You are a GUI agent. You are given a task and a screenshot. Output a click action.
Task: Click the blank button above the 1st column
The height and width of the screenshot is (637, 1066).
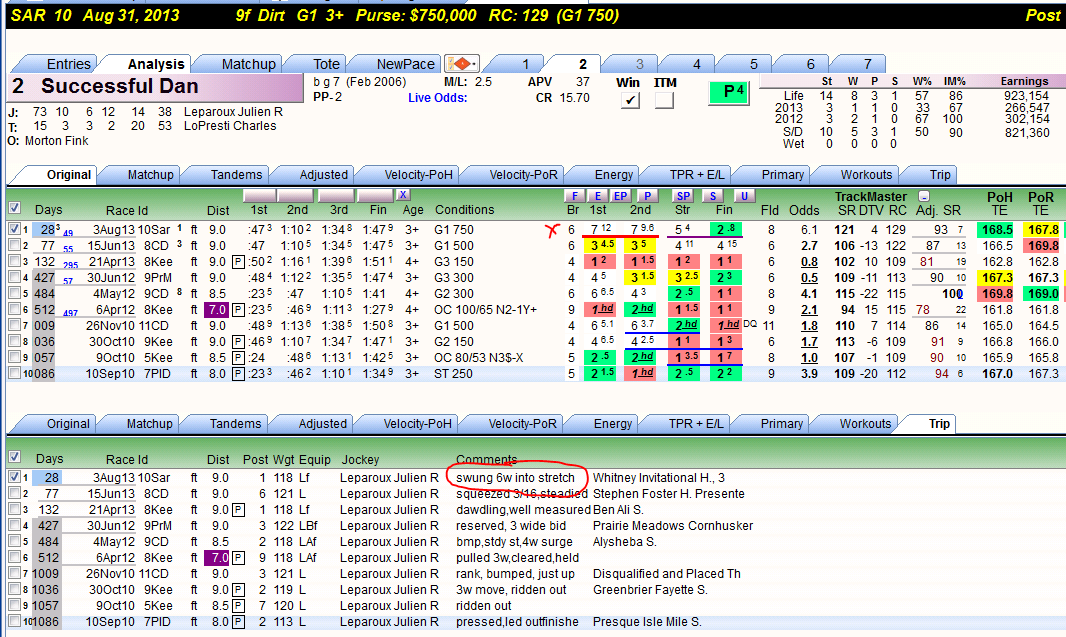(x=259, y=195)
